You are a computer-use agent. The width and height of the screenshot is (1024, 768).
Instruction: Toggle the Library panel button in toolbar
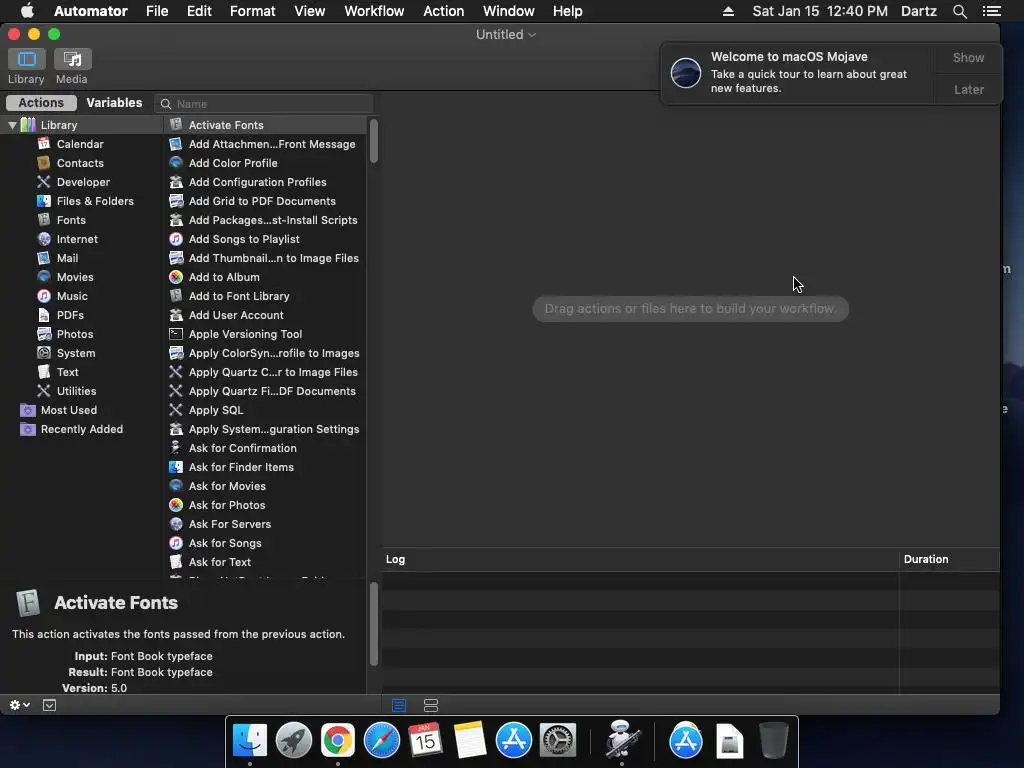click(27, 59)
